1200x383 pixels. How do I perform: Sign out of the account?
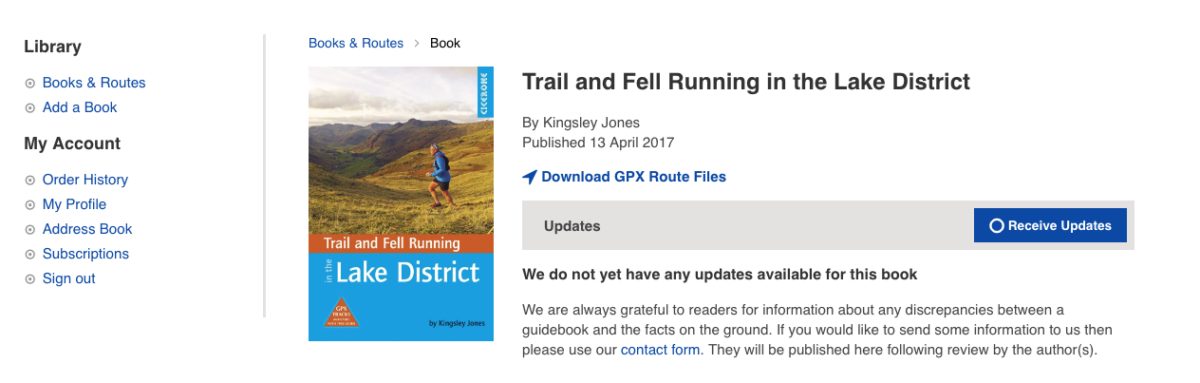[x=69, y=279]
